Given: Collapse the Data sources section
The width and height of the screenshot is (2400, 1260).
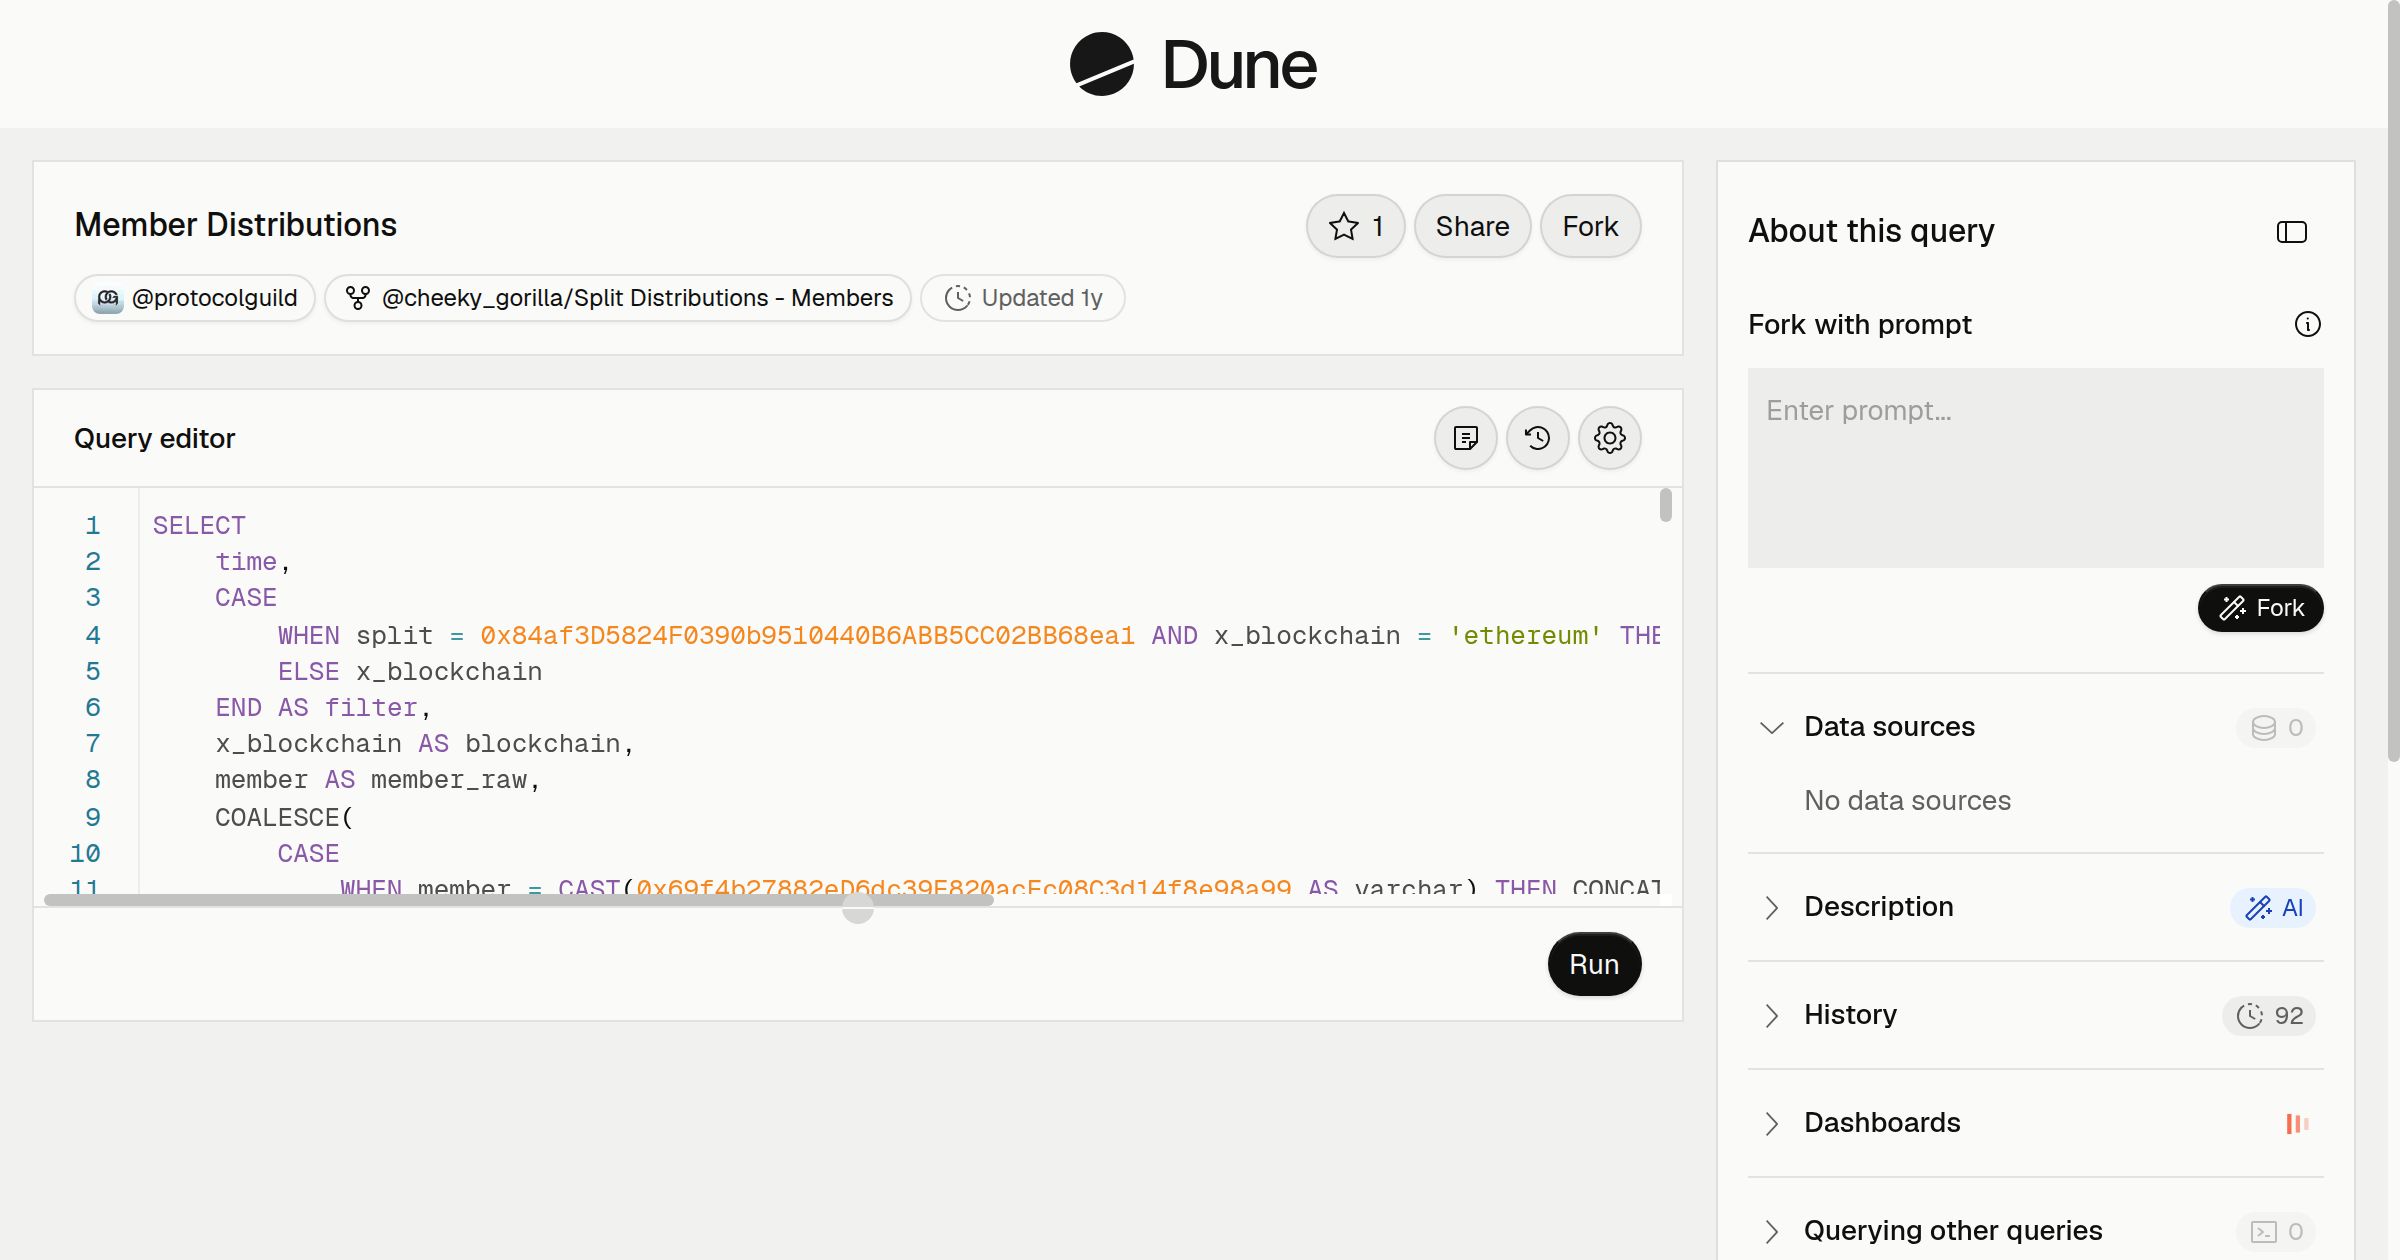Looking at the screenshot, I should (1771, 727).
